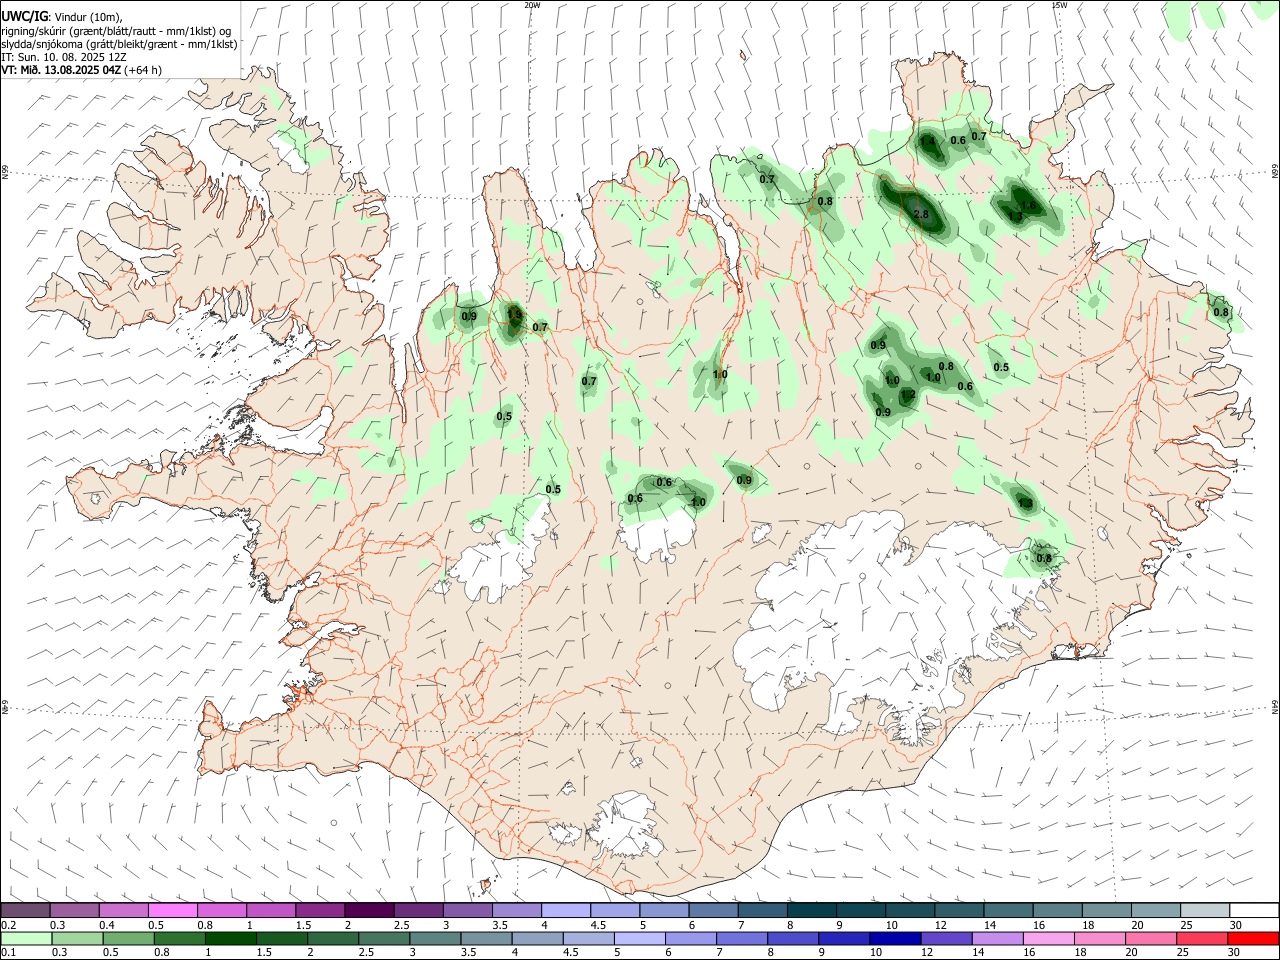The image size is (1280, 960).
Task: Click the 1.3 label beside the 1.6 value
Action: 1015,216
